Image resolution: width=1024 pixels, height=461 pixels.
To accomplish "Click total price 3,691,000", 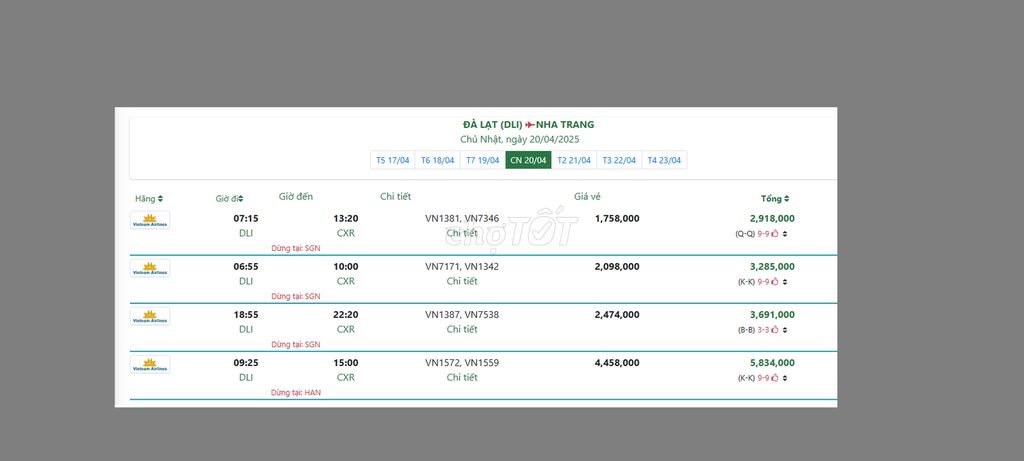I will 772,315.
